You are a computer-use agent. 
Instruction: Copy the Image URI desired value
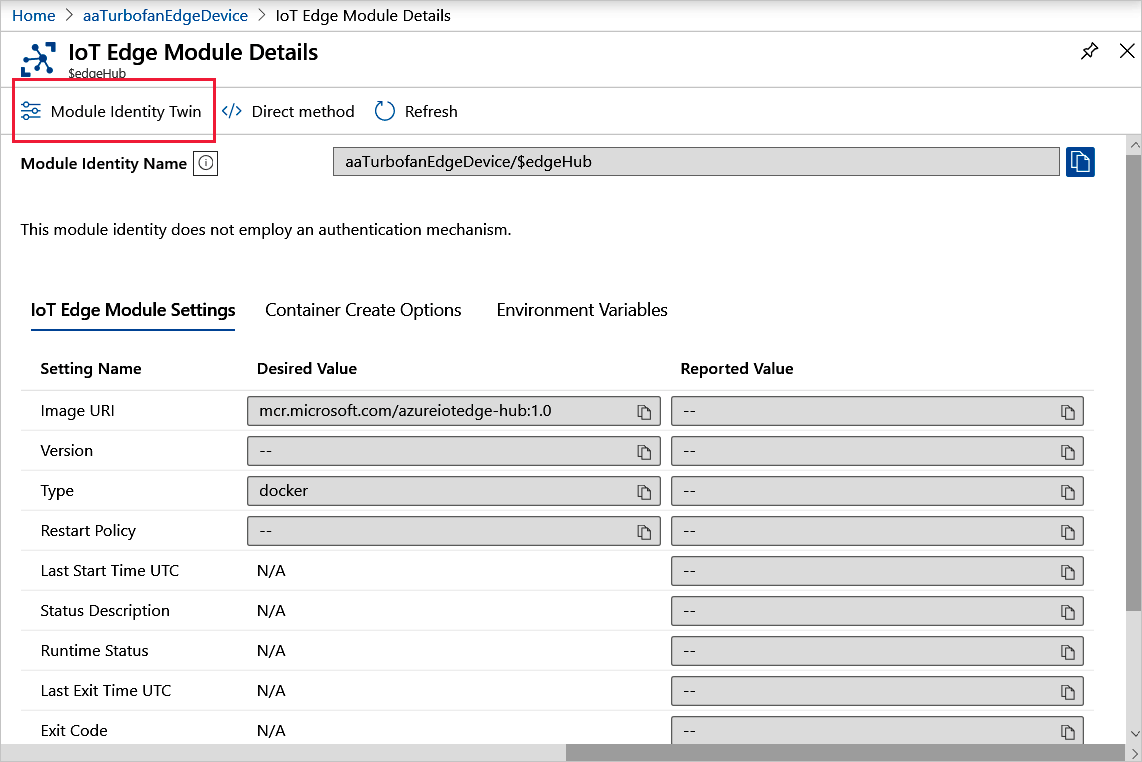644,411
